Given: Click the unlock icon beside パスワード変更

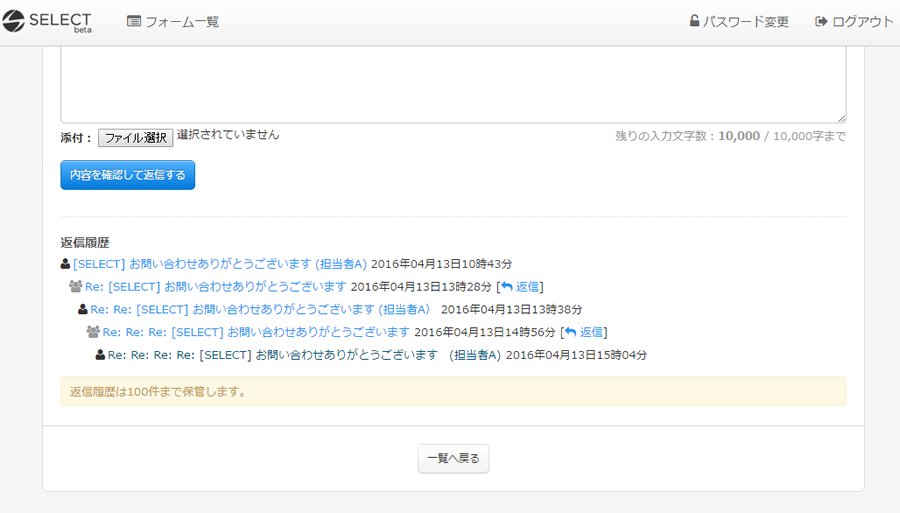Looking at the screenshot, I should [694, 21].
